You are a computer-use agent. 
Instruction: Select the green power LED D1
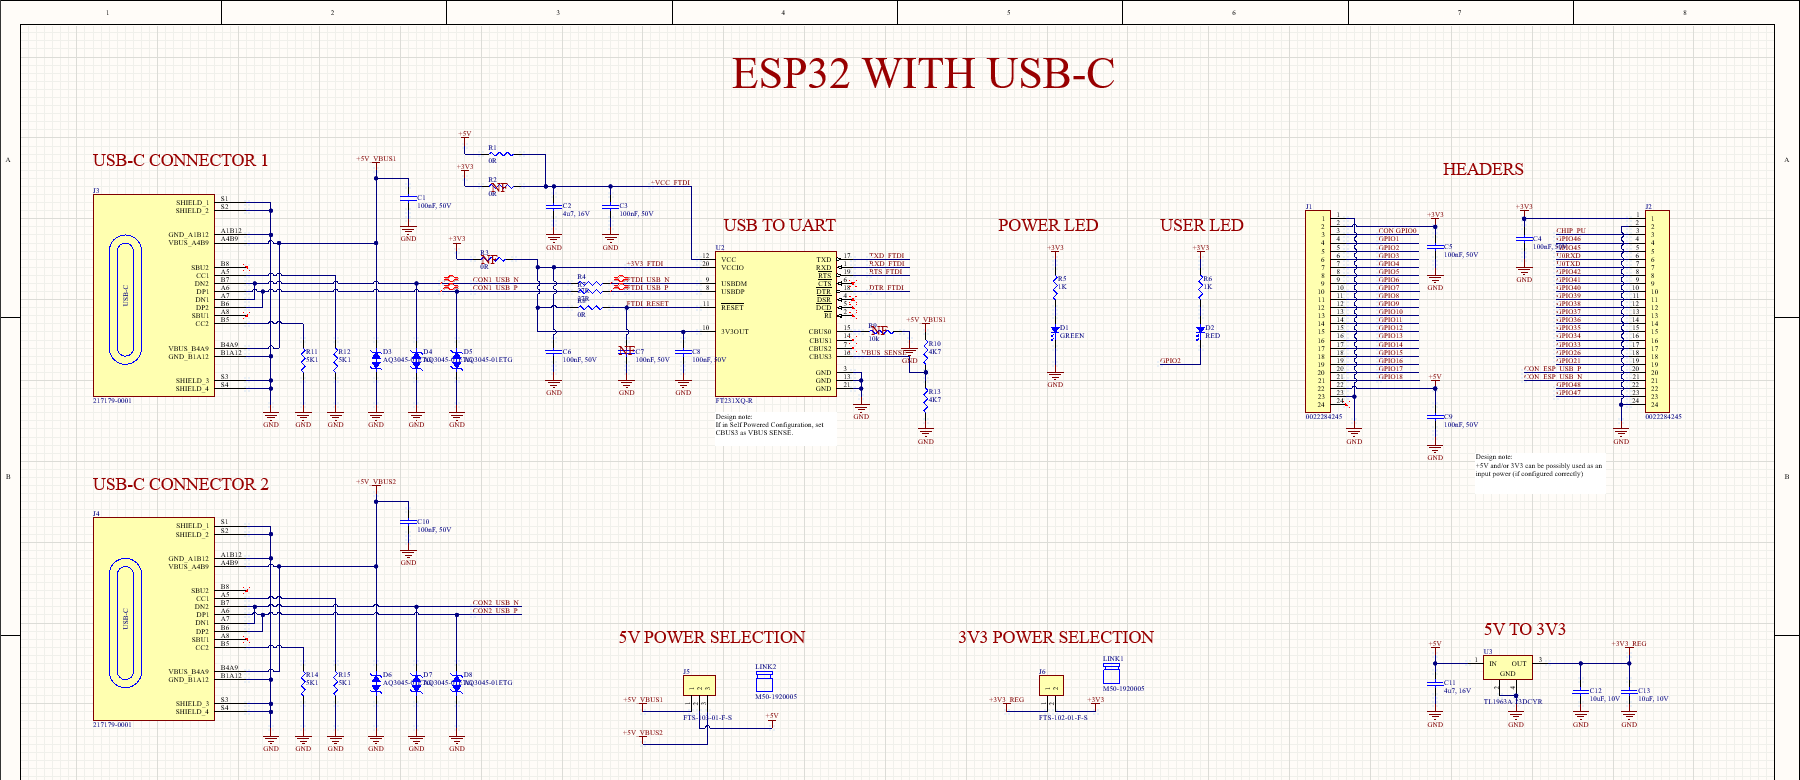click(1055, 331)
